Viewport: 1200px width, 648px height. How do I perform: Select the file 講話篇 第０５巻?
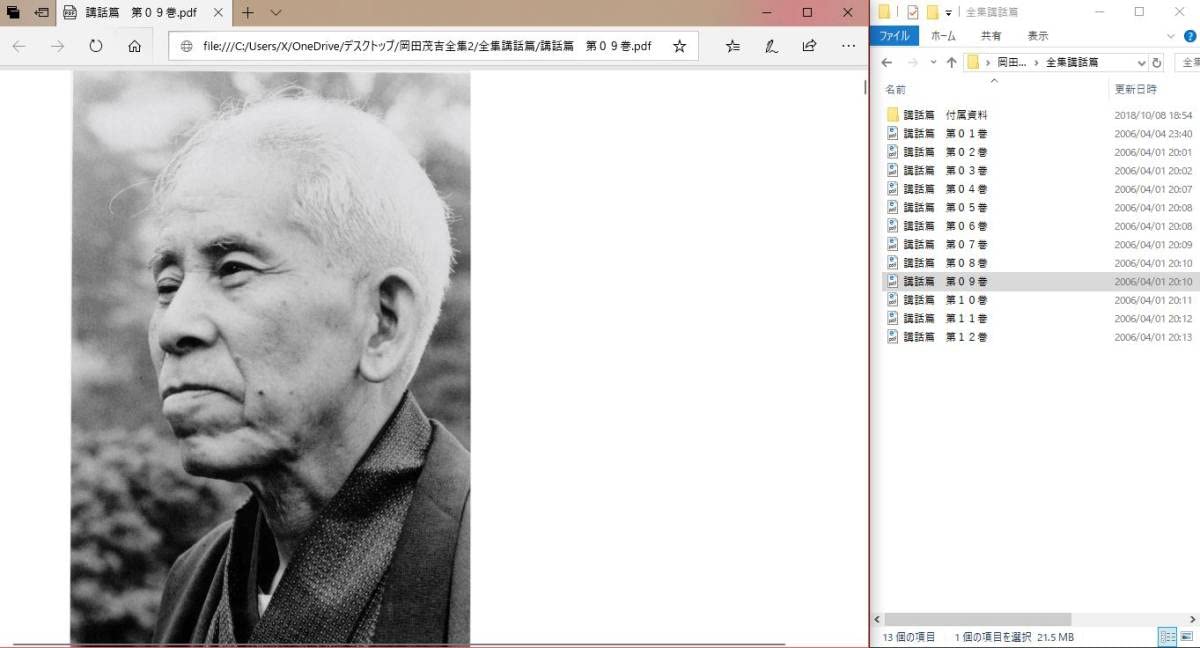[x=945, y=207]
